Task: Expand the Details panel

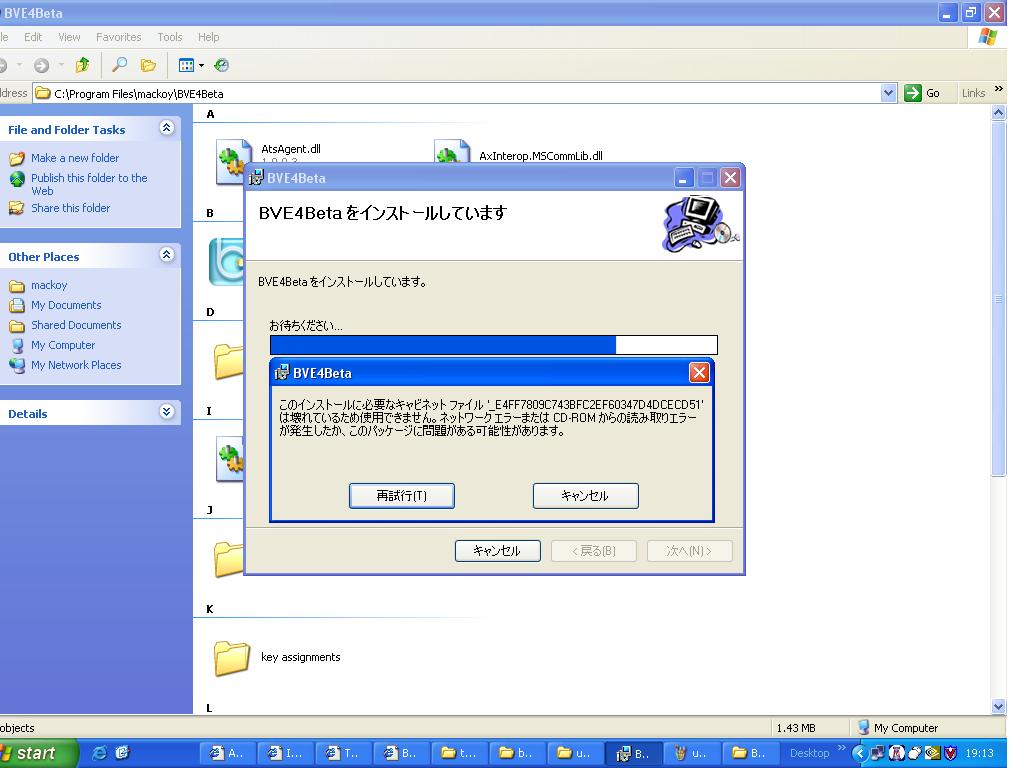Action: click(167, 411)
